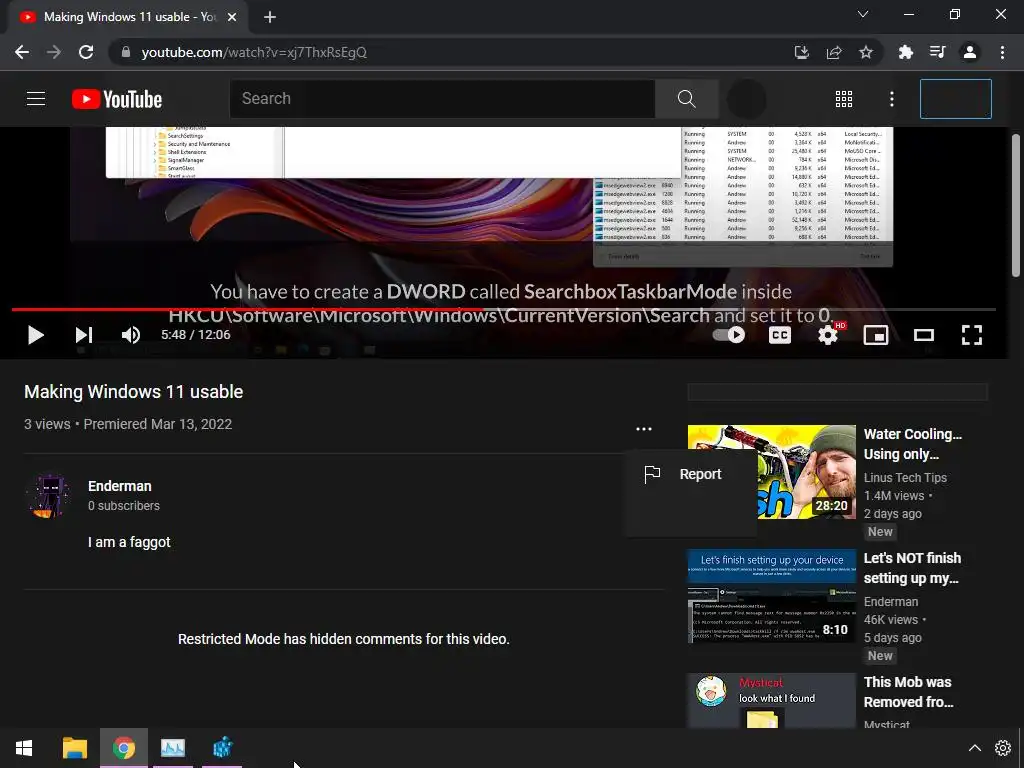Open 'This Mob was Removed fro...' title
This screenshot has width=1024, height=768.
(908, 692)
